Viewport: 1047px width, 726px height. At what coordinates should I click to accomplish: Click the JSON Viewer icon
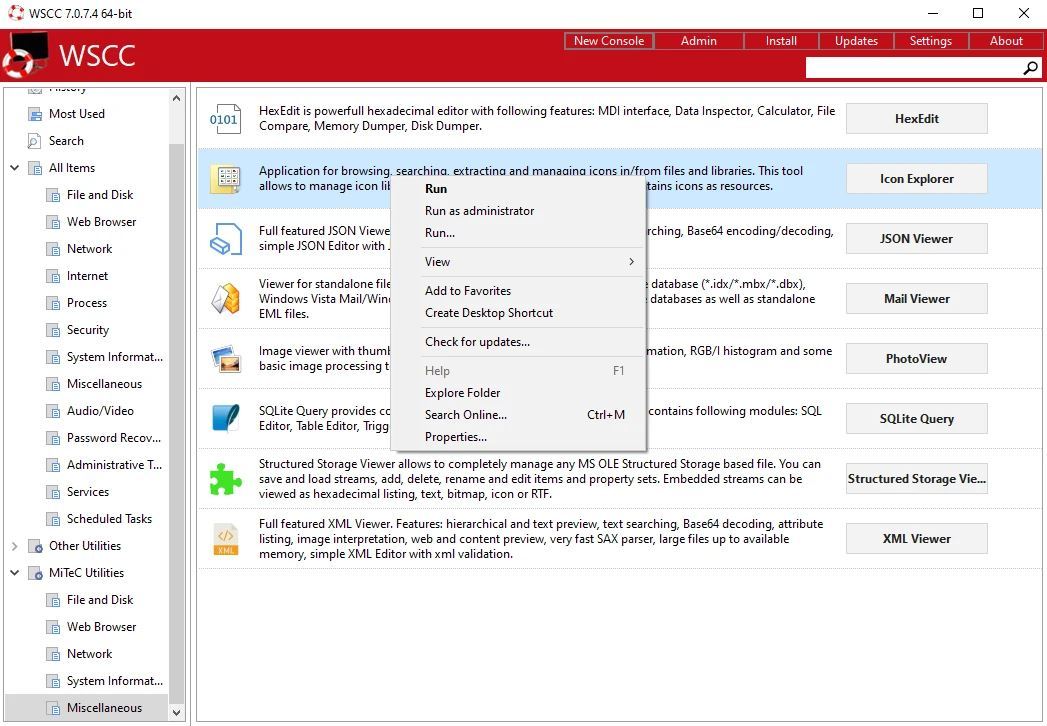(x=225, y=239)
